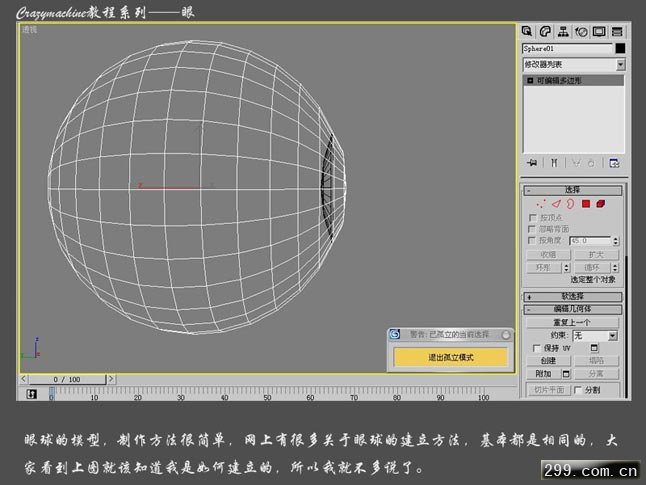Open the mini curve editor icon
Viewport: 646px width, 485px height.
coord(32,394)
